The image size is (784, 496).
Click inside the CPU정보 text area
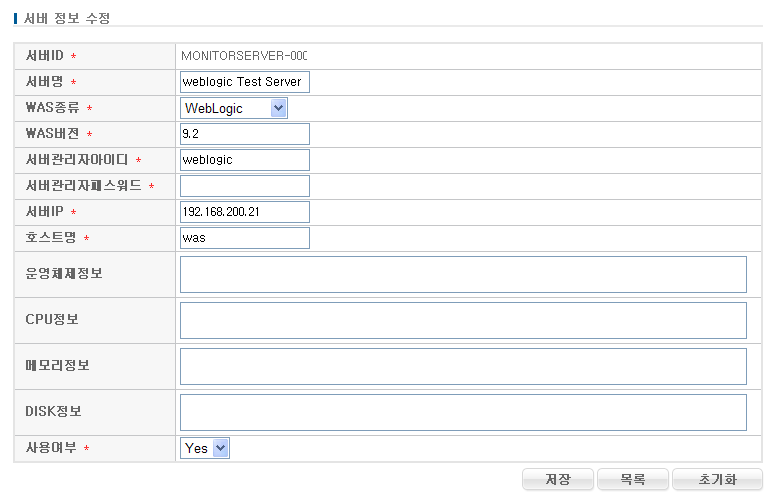462,320
